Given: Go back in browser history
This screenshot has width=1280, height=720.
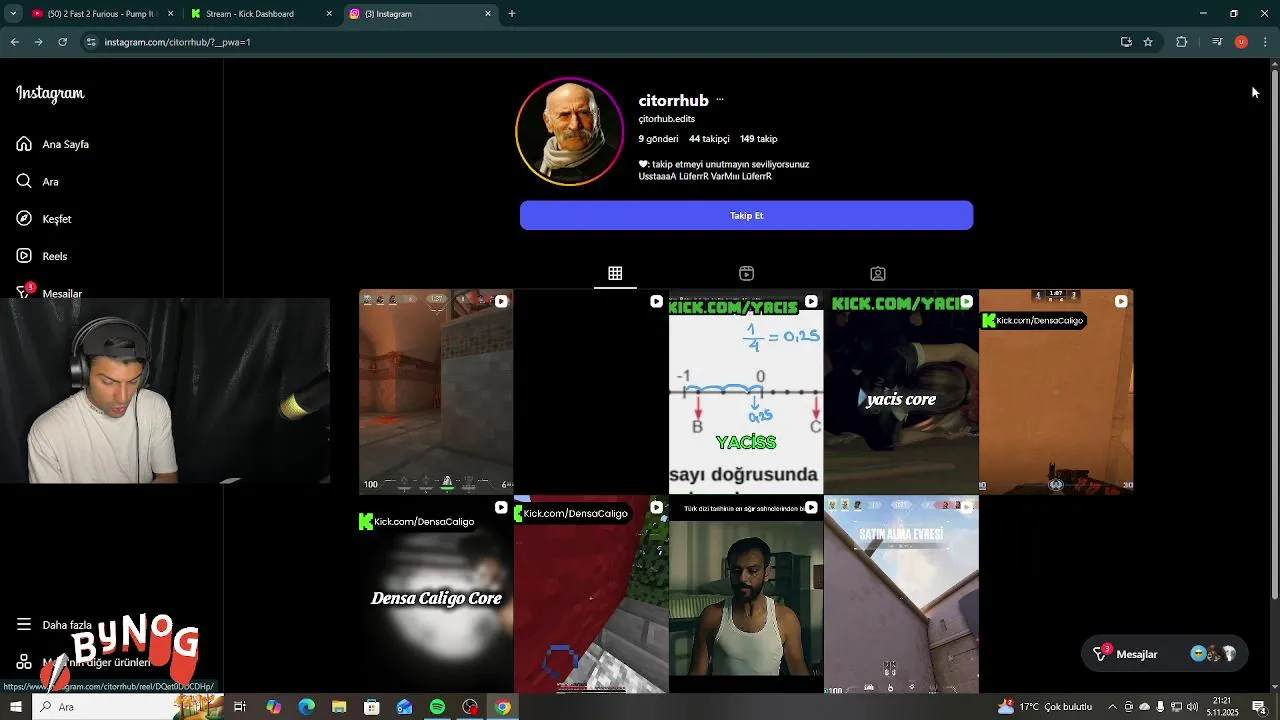Looking at the screenshot, I should coord(14,42).
